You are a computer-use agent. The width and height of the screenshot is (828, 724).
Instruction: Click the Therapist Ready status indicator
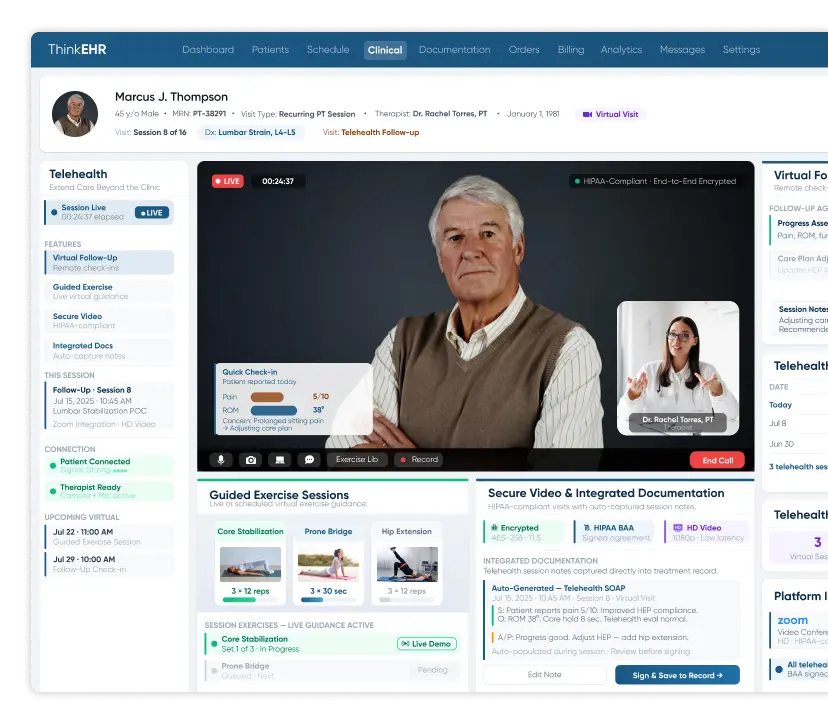[x=109, y=491]
